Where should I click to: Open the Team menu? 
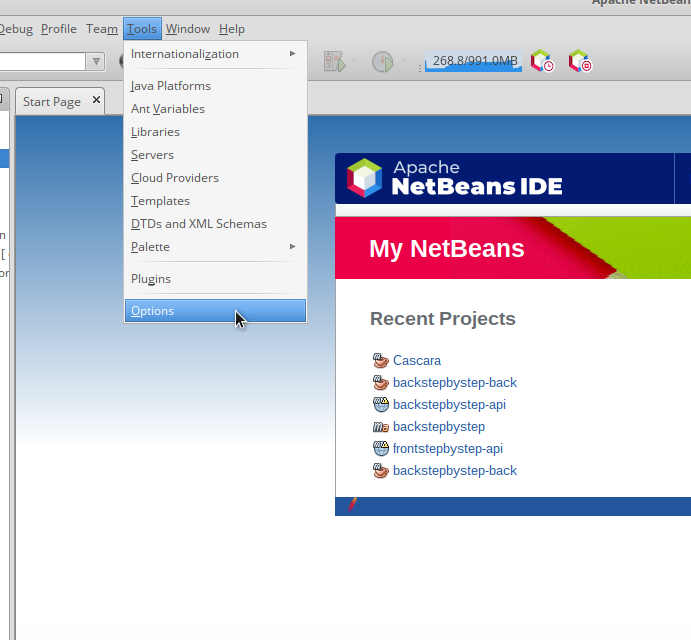(x=102, y=29)
